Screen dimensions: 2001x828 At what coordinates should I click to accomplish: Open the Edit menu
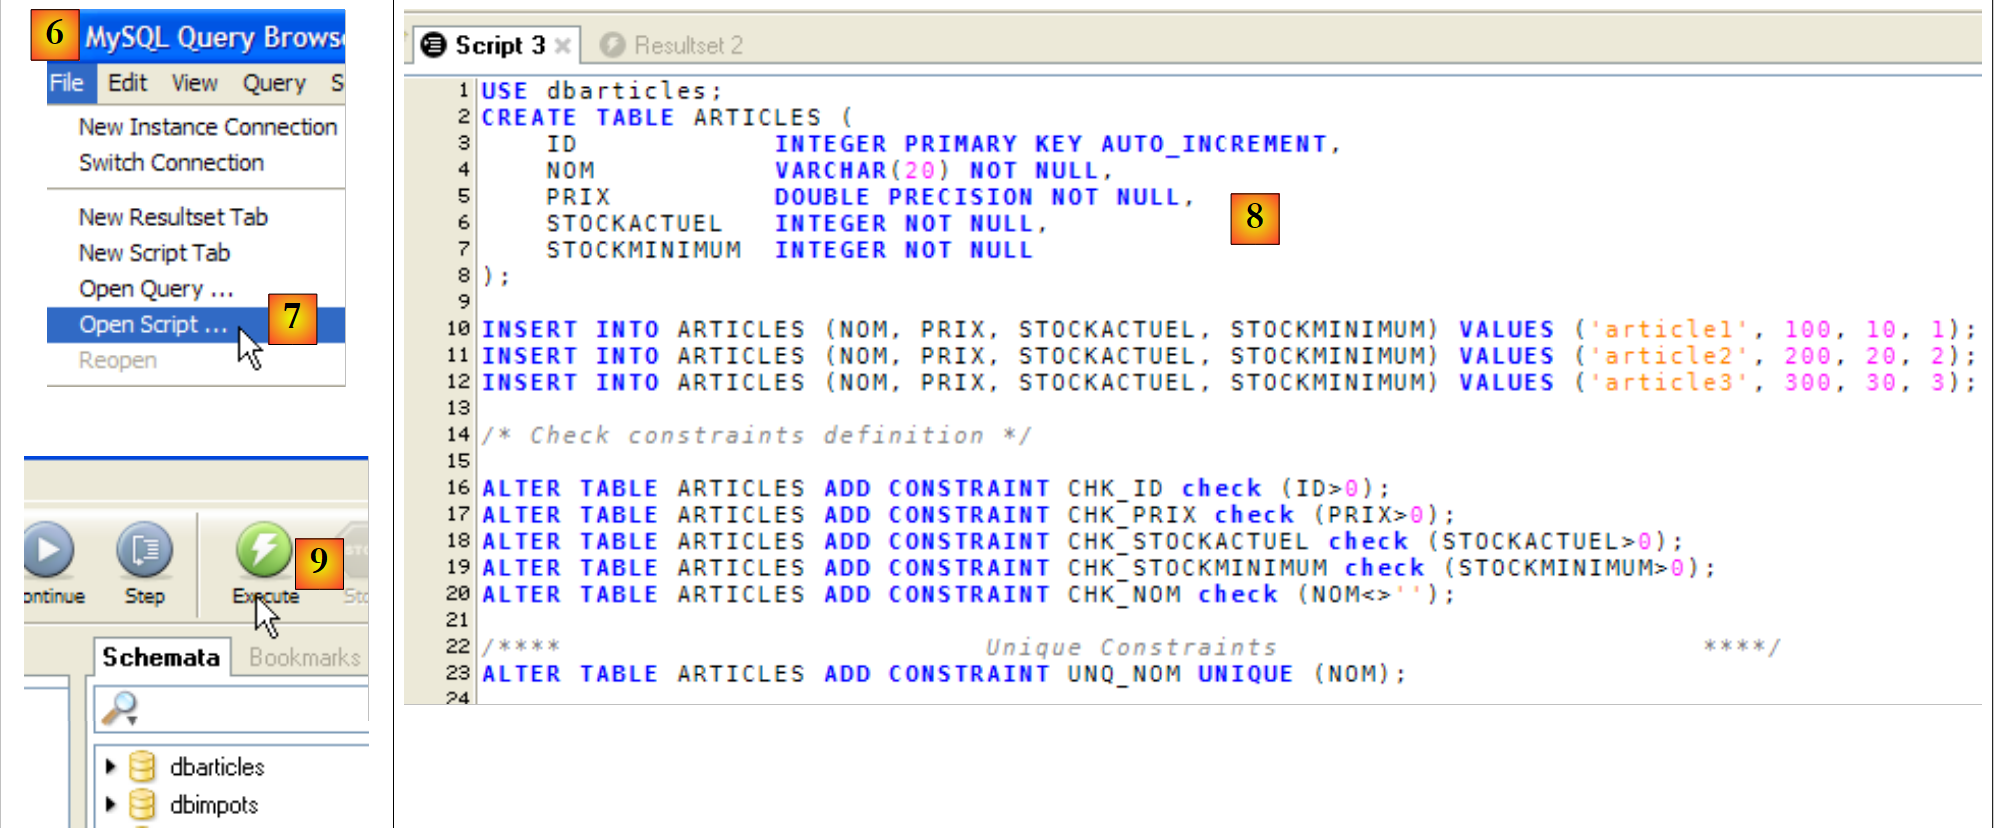tap(127, 83)
